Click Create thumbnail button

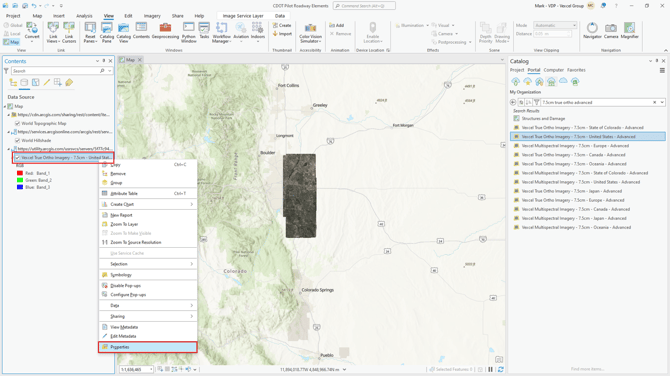pos(282,25)
